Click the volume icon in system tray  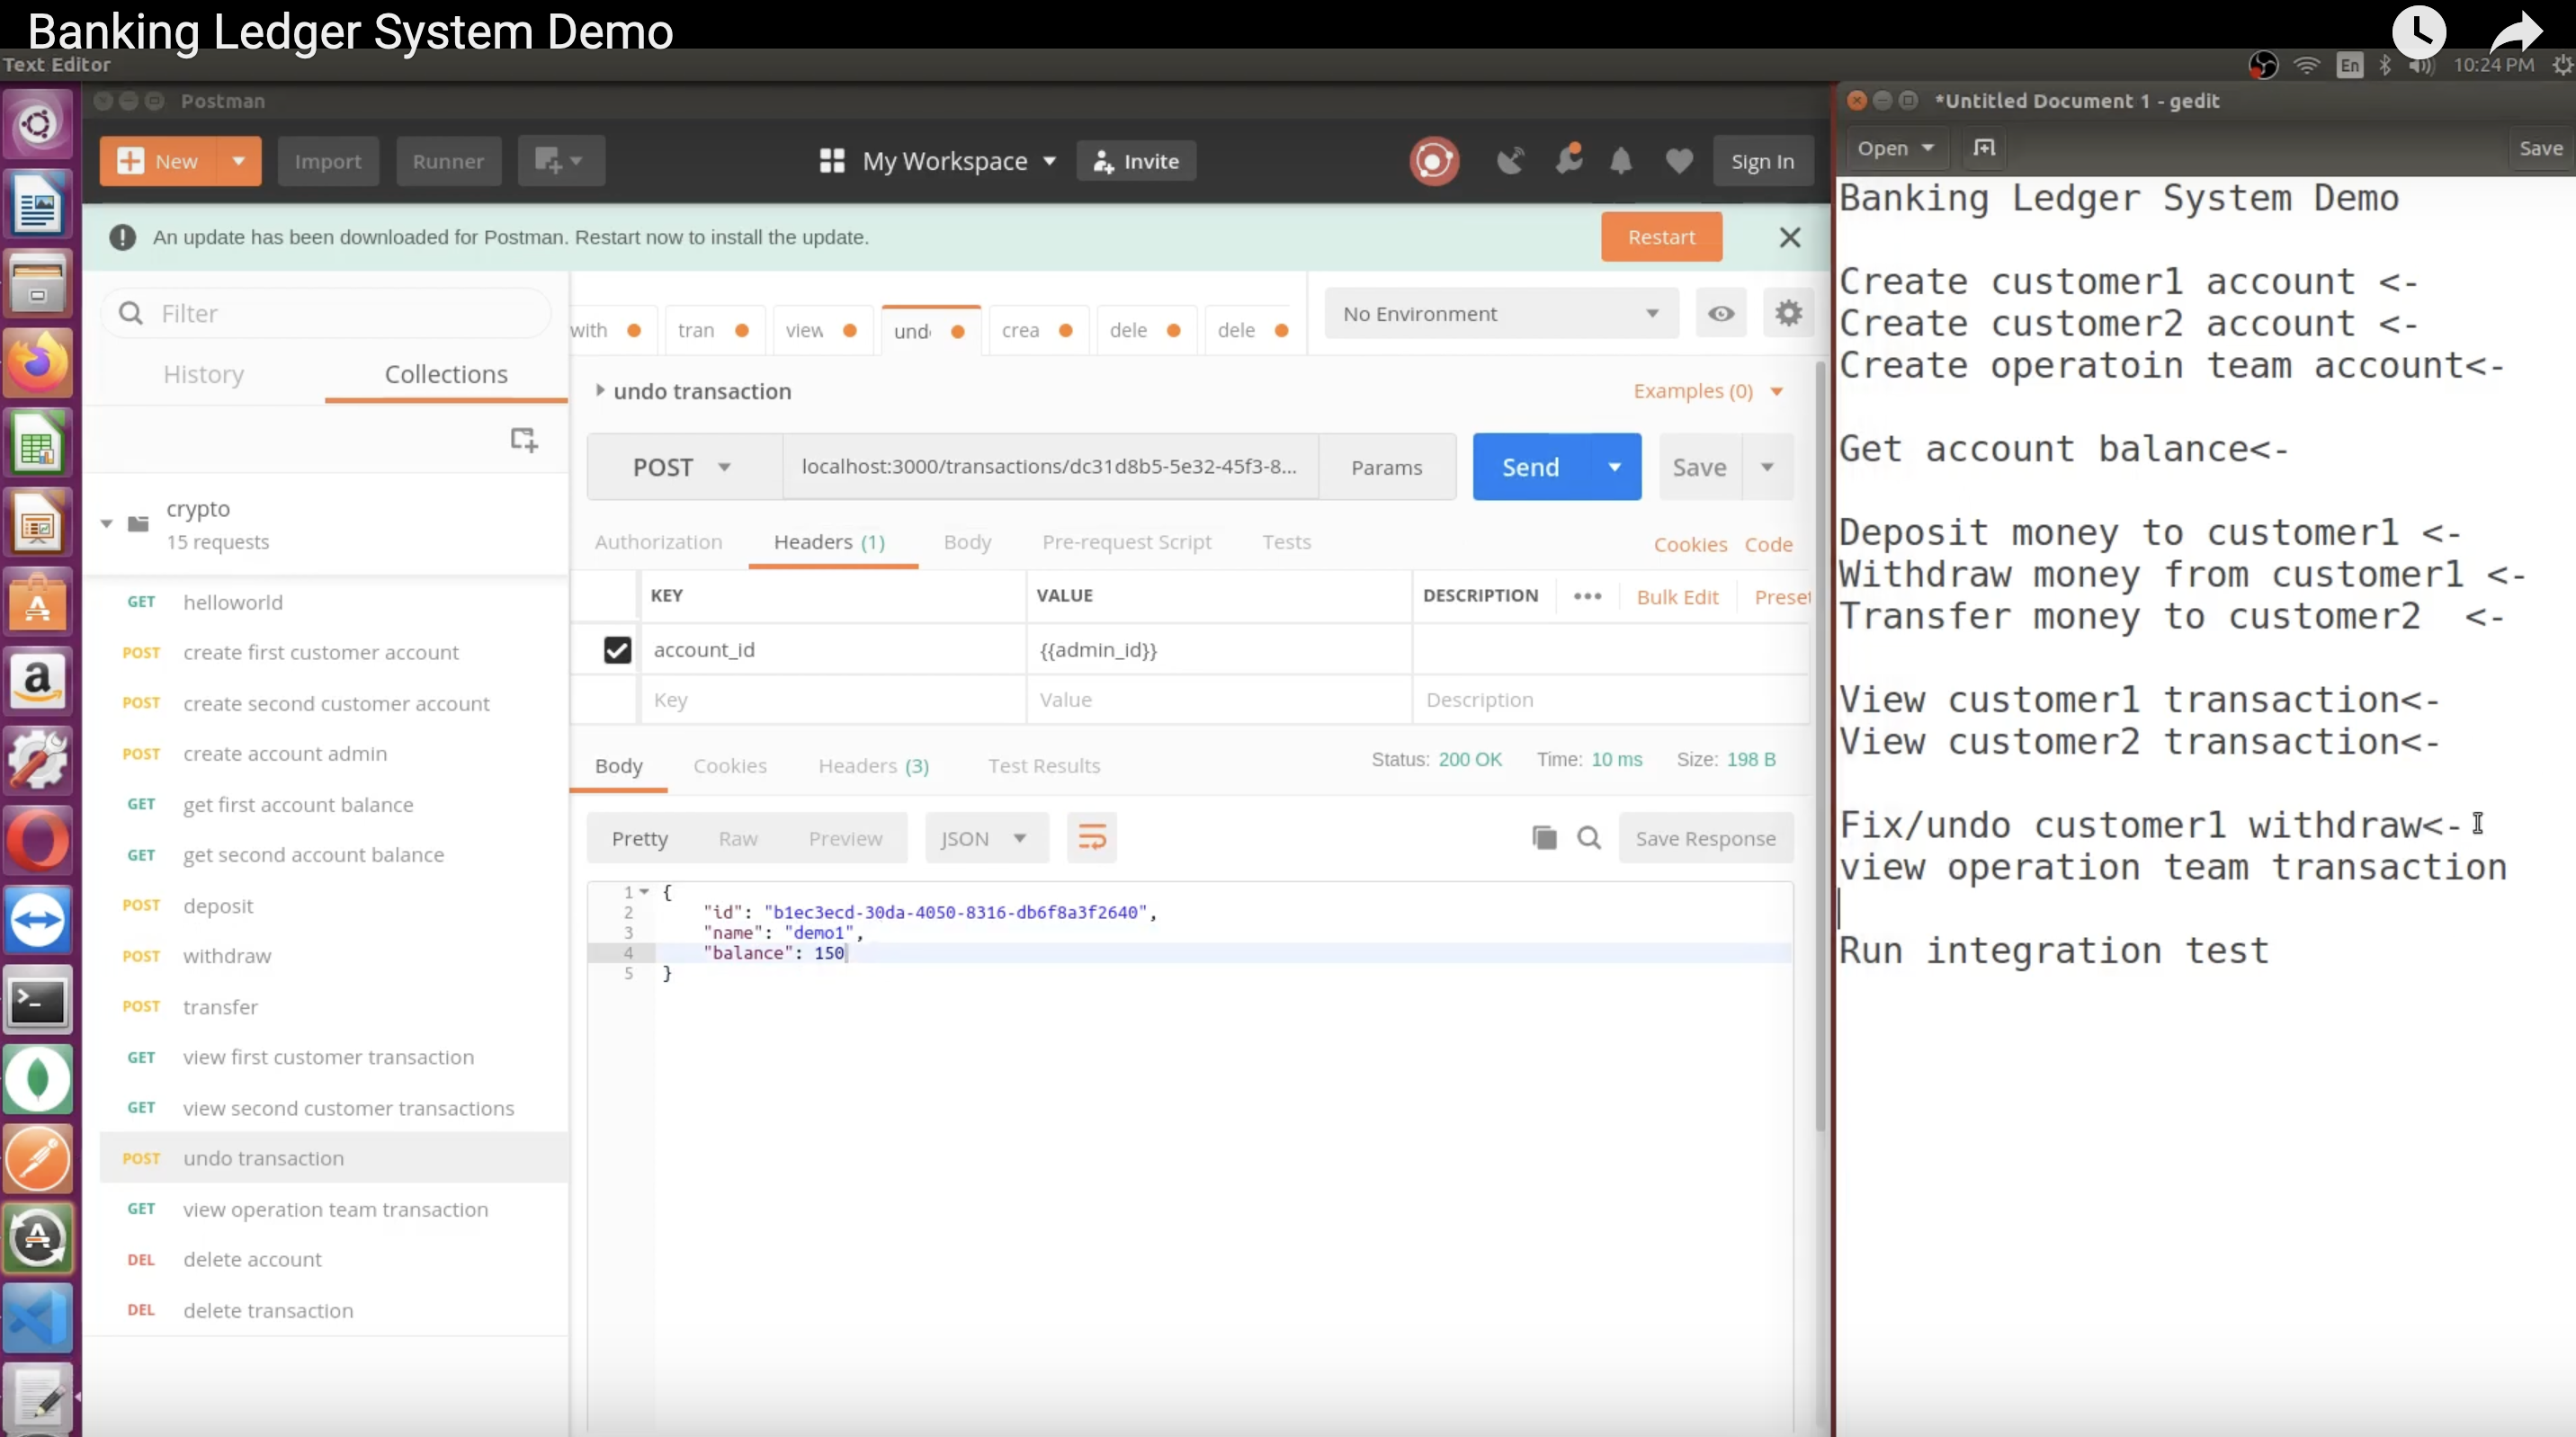click(2420, 65)
